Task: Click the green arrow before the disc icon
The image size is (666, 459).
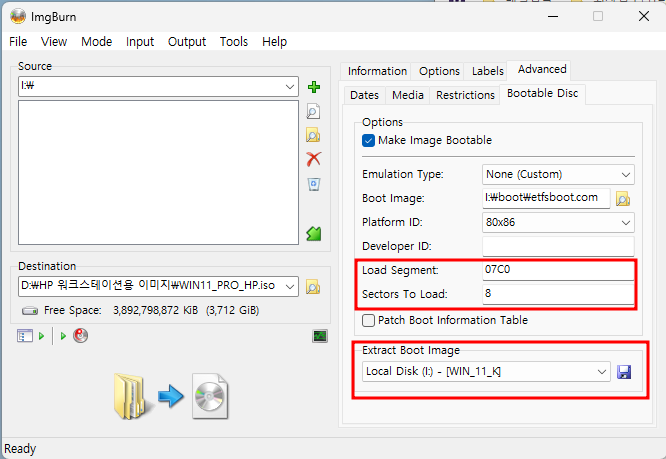Action: click(x=63, y=336)
